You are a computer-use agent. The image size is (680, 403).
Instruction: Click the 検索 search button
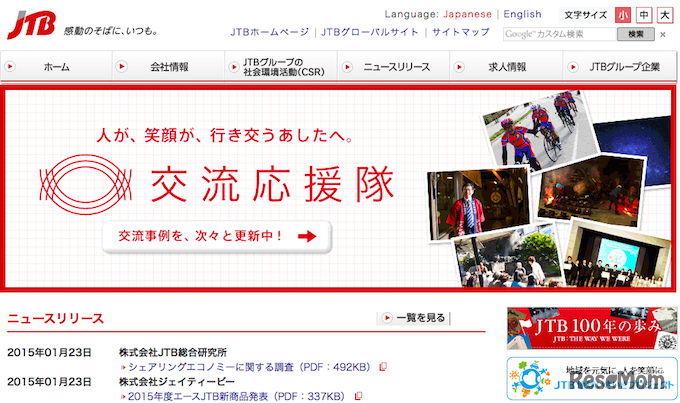point(636,34)
